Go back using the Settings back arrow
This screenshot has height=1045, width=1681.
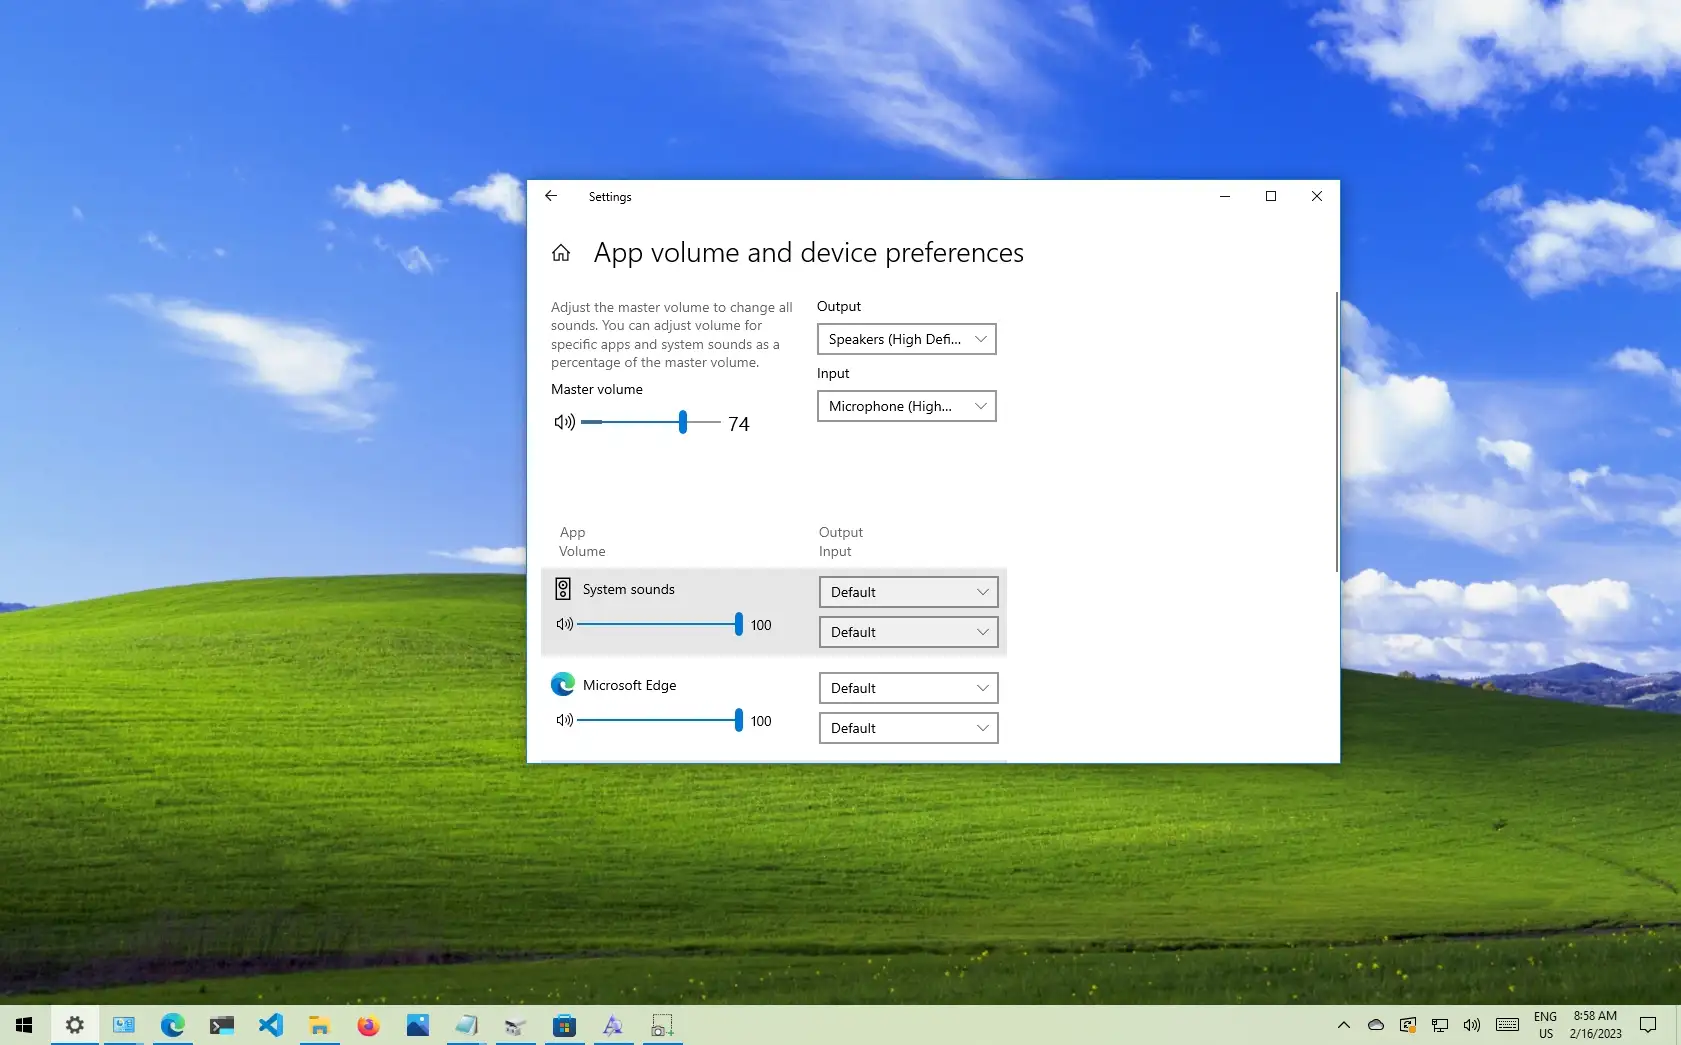click(x=551, y=196)
